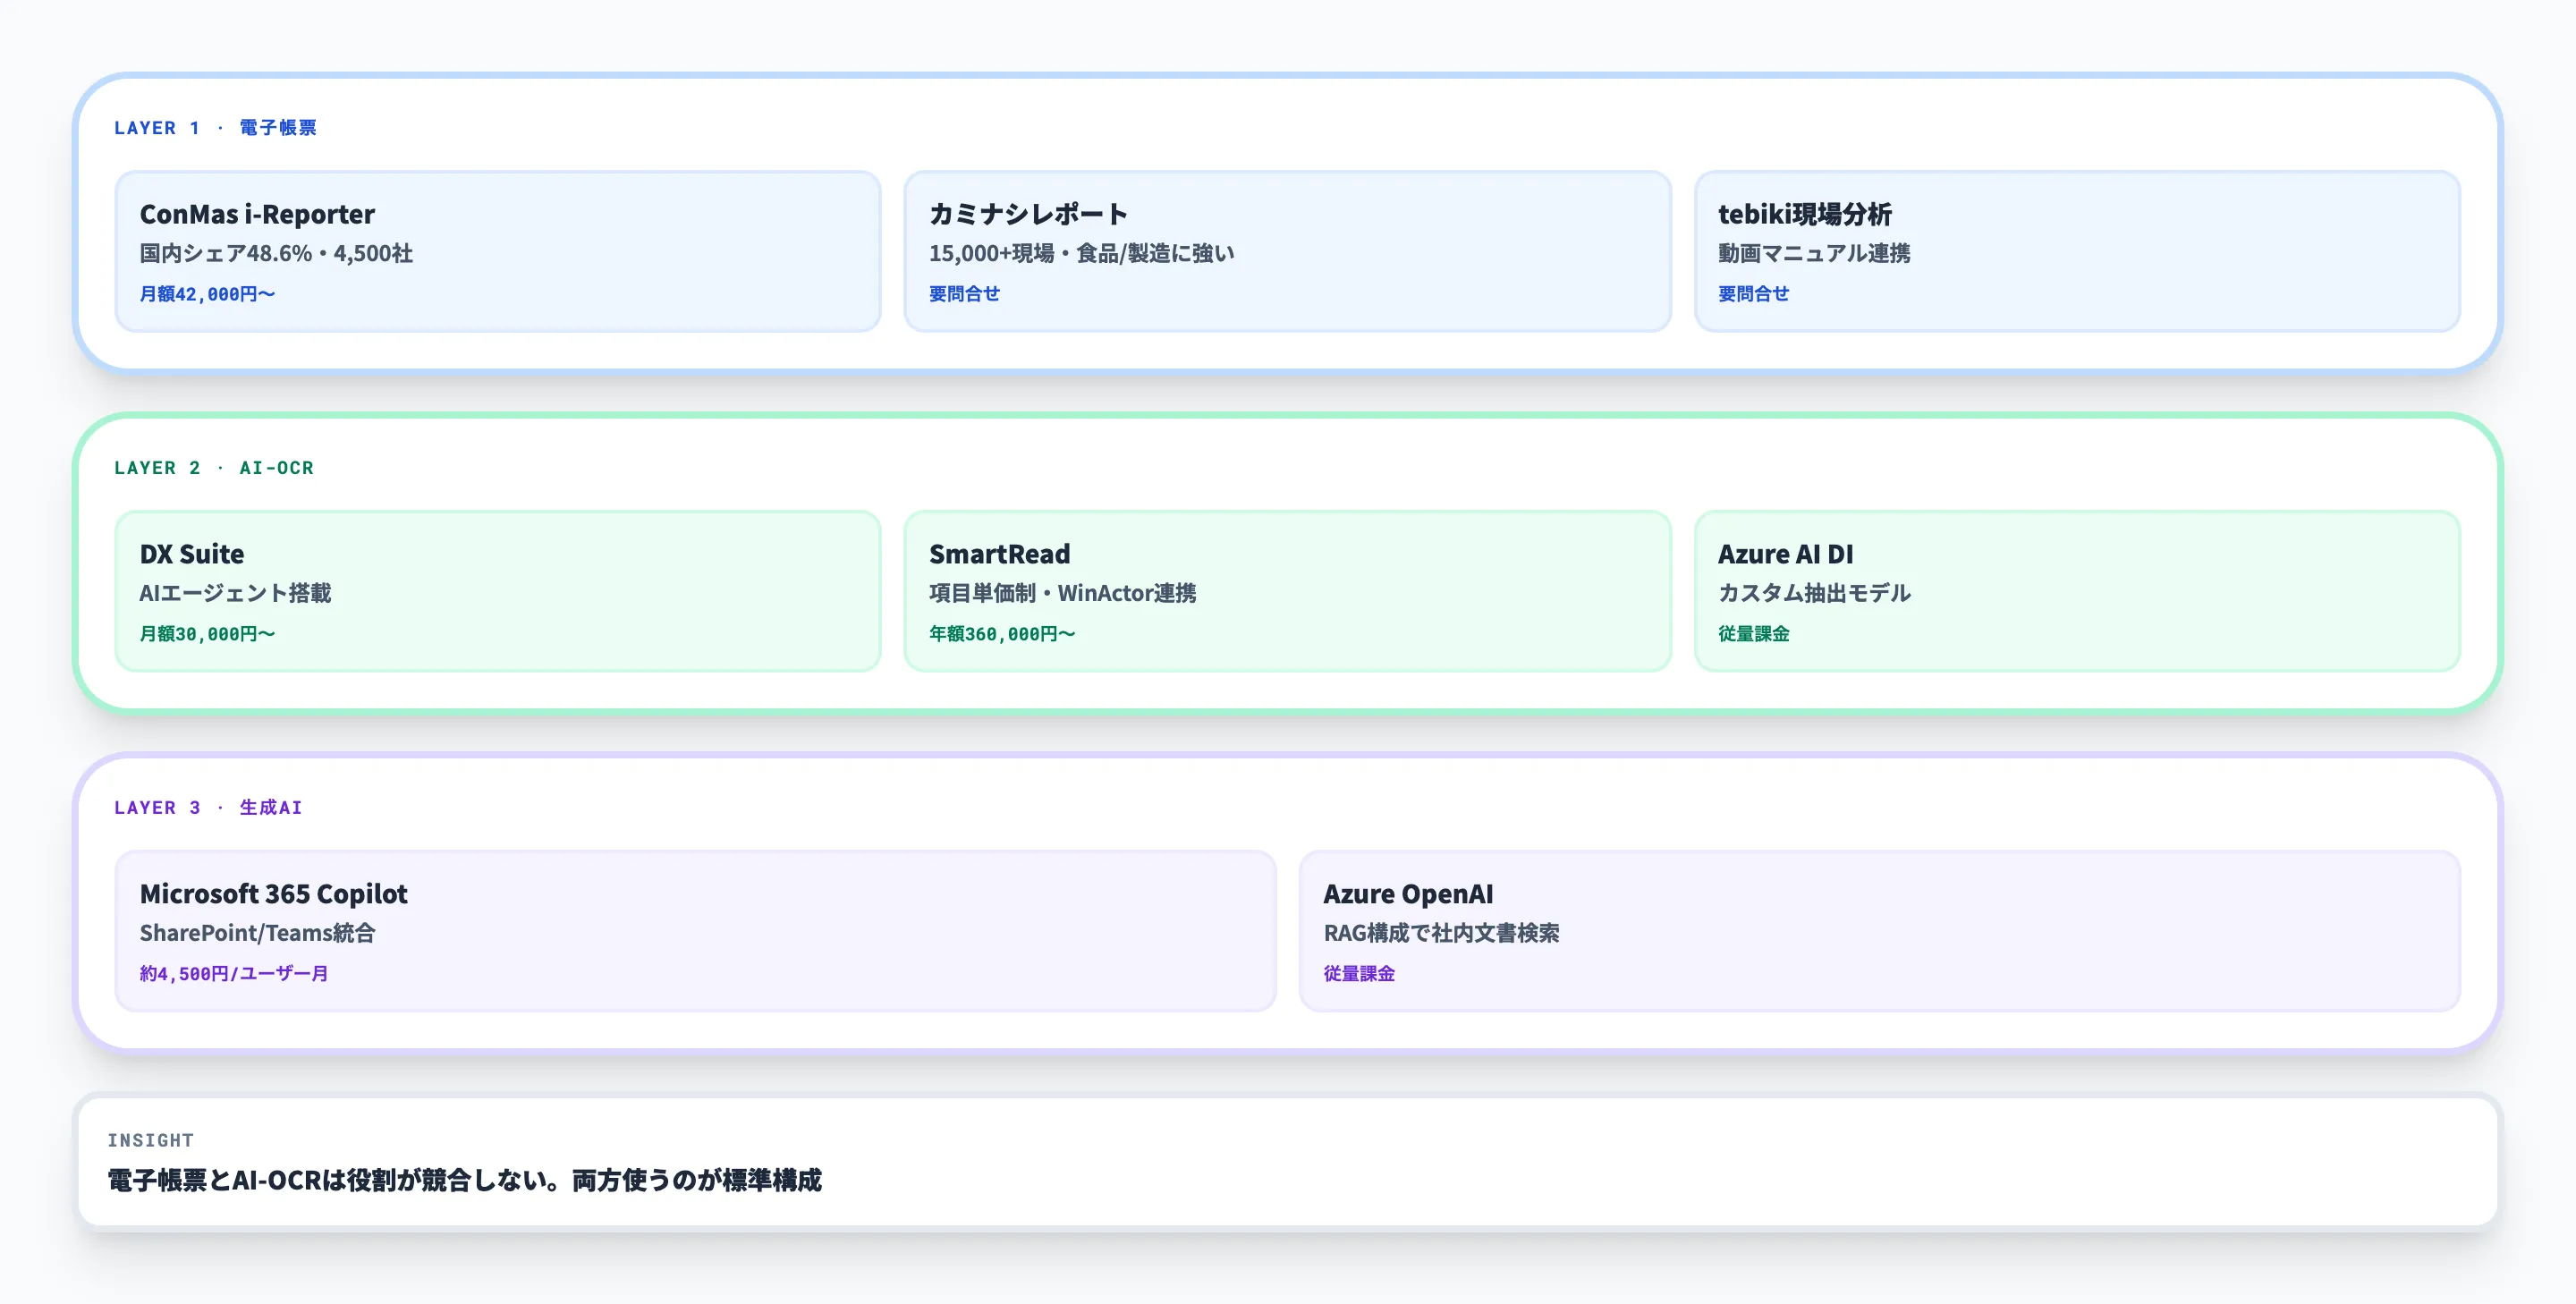
Task: Select the Microsoft 365 Copilot card
Action: 695,930
